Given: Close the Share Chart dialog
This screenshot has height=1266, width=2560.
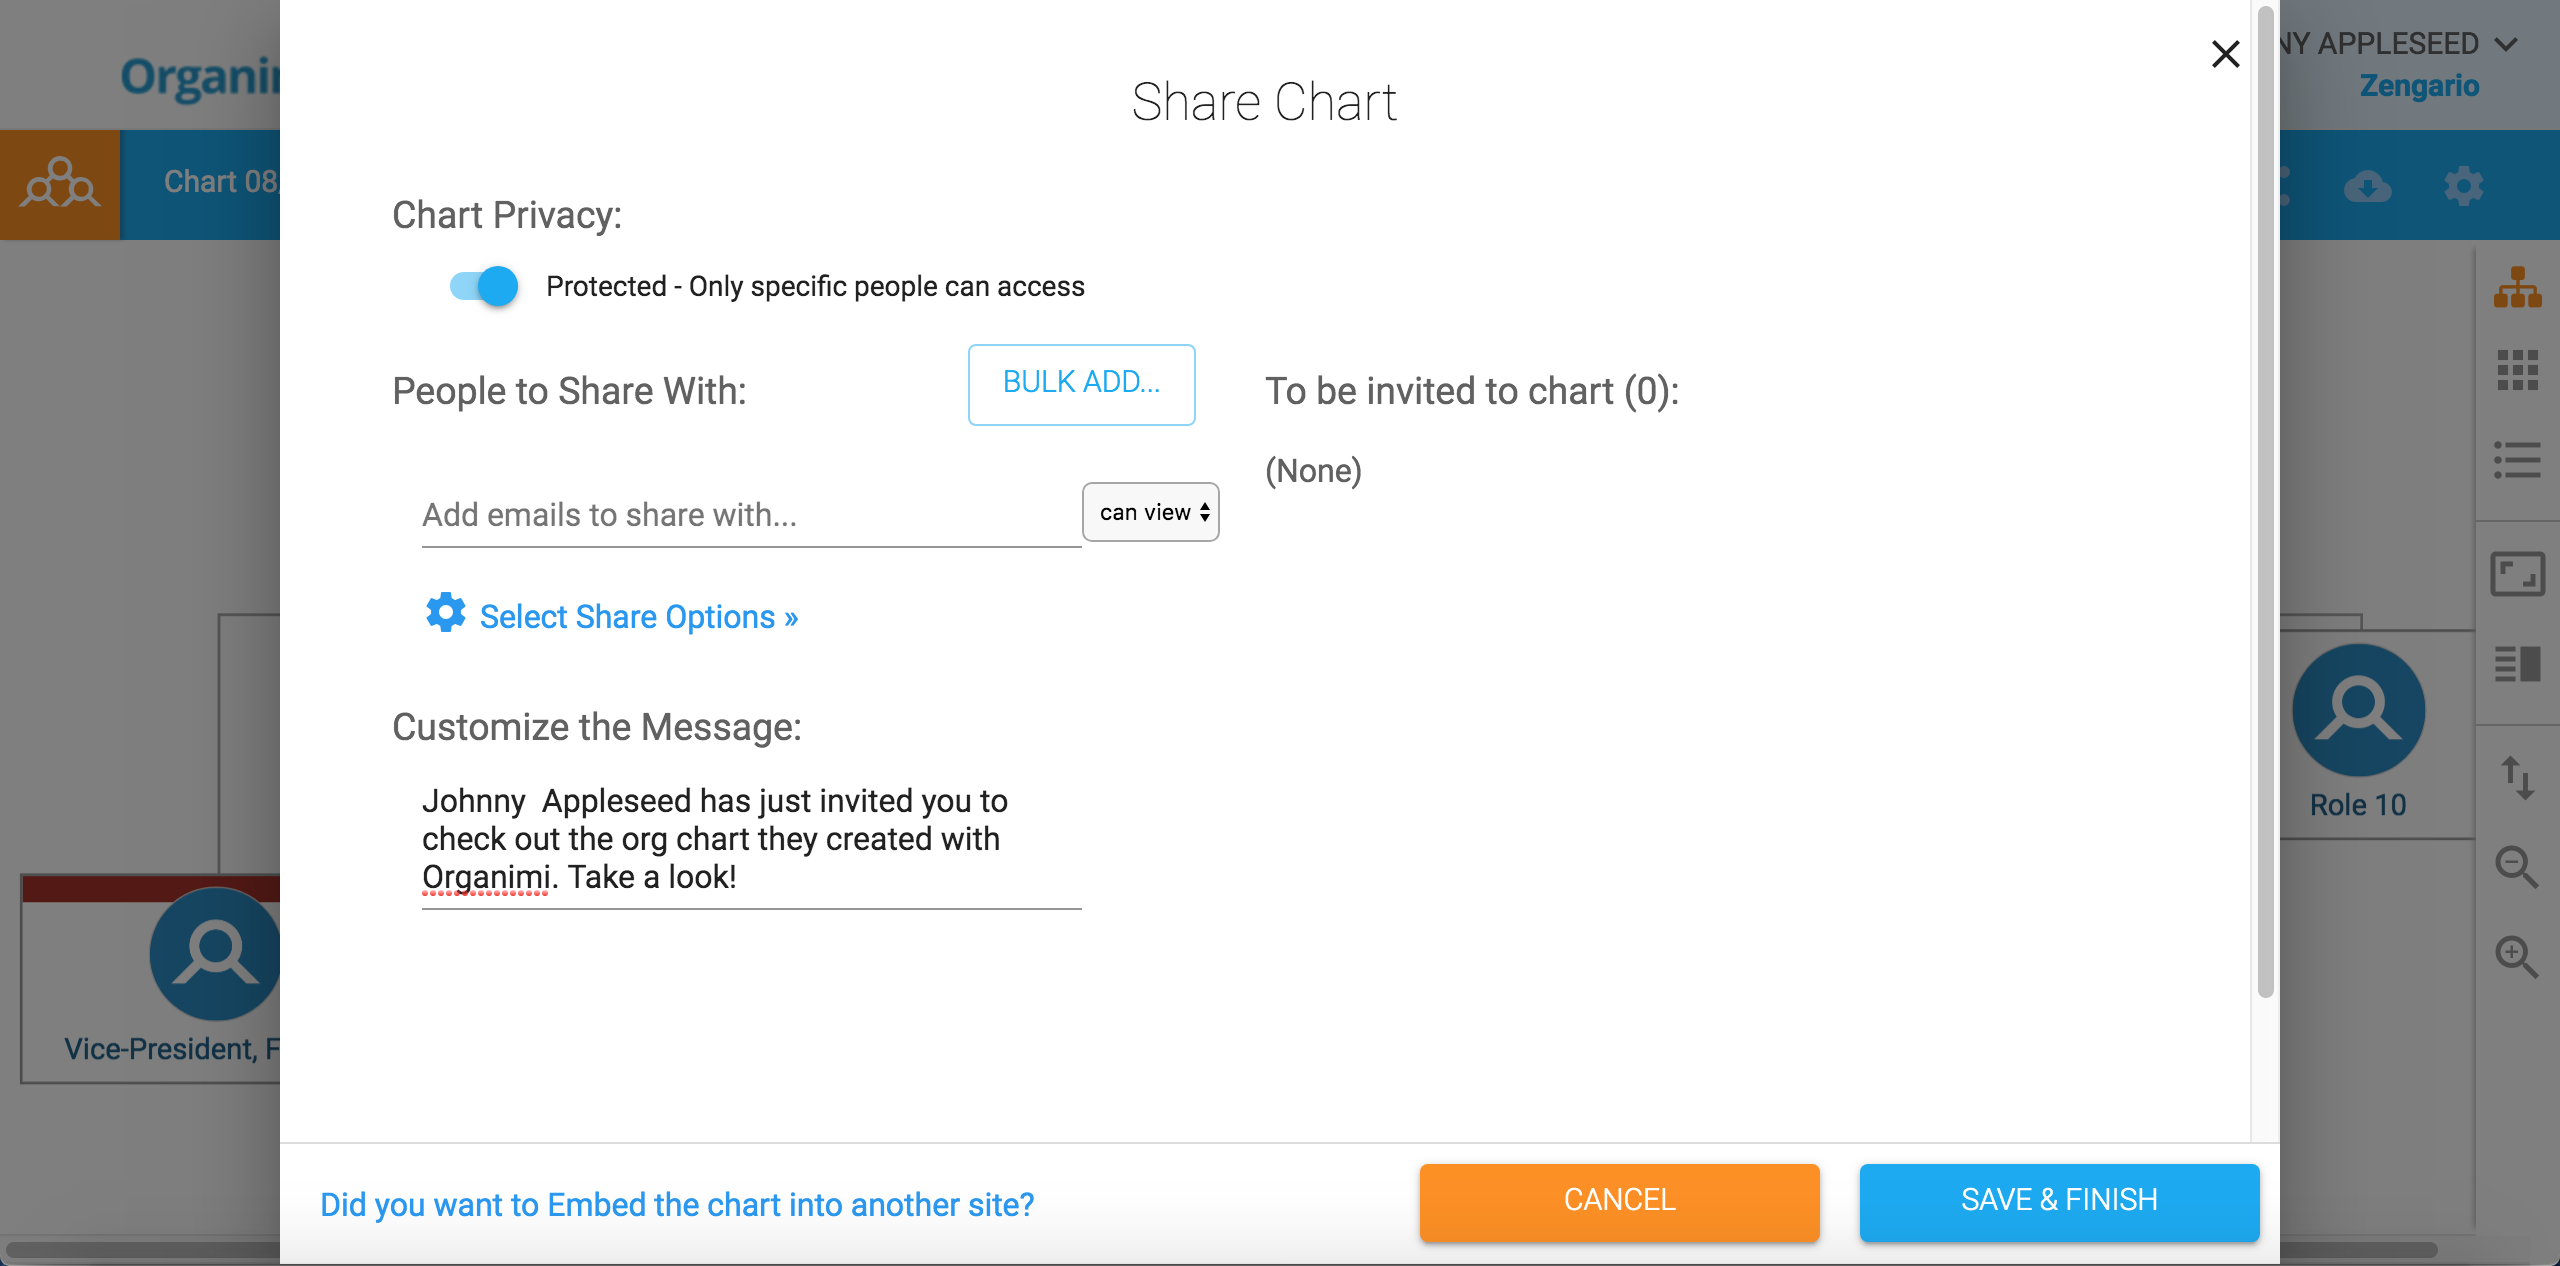Looking at the screenshot, I should [2225, 54].
